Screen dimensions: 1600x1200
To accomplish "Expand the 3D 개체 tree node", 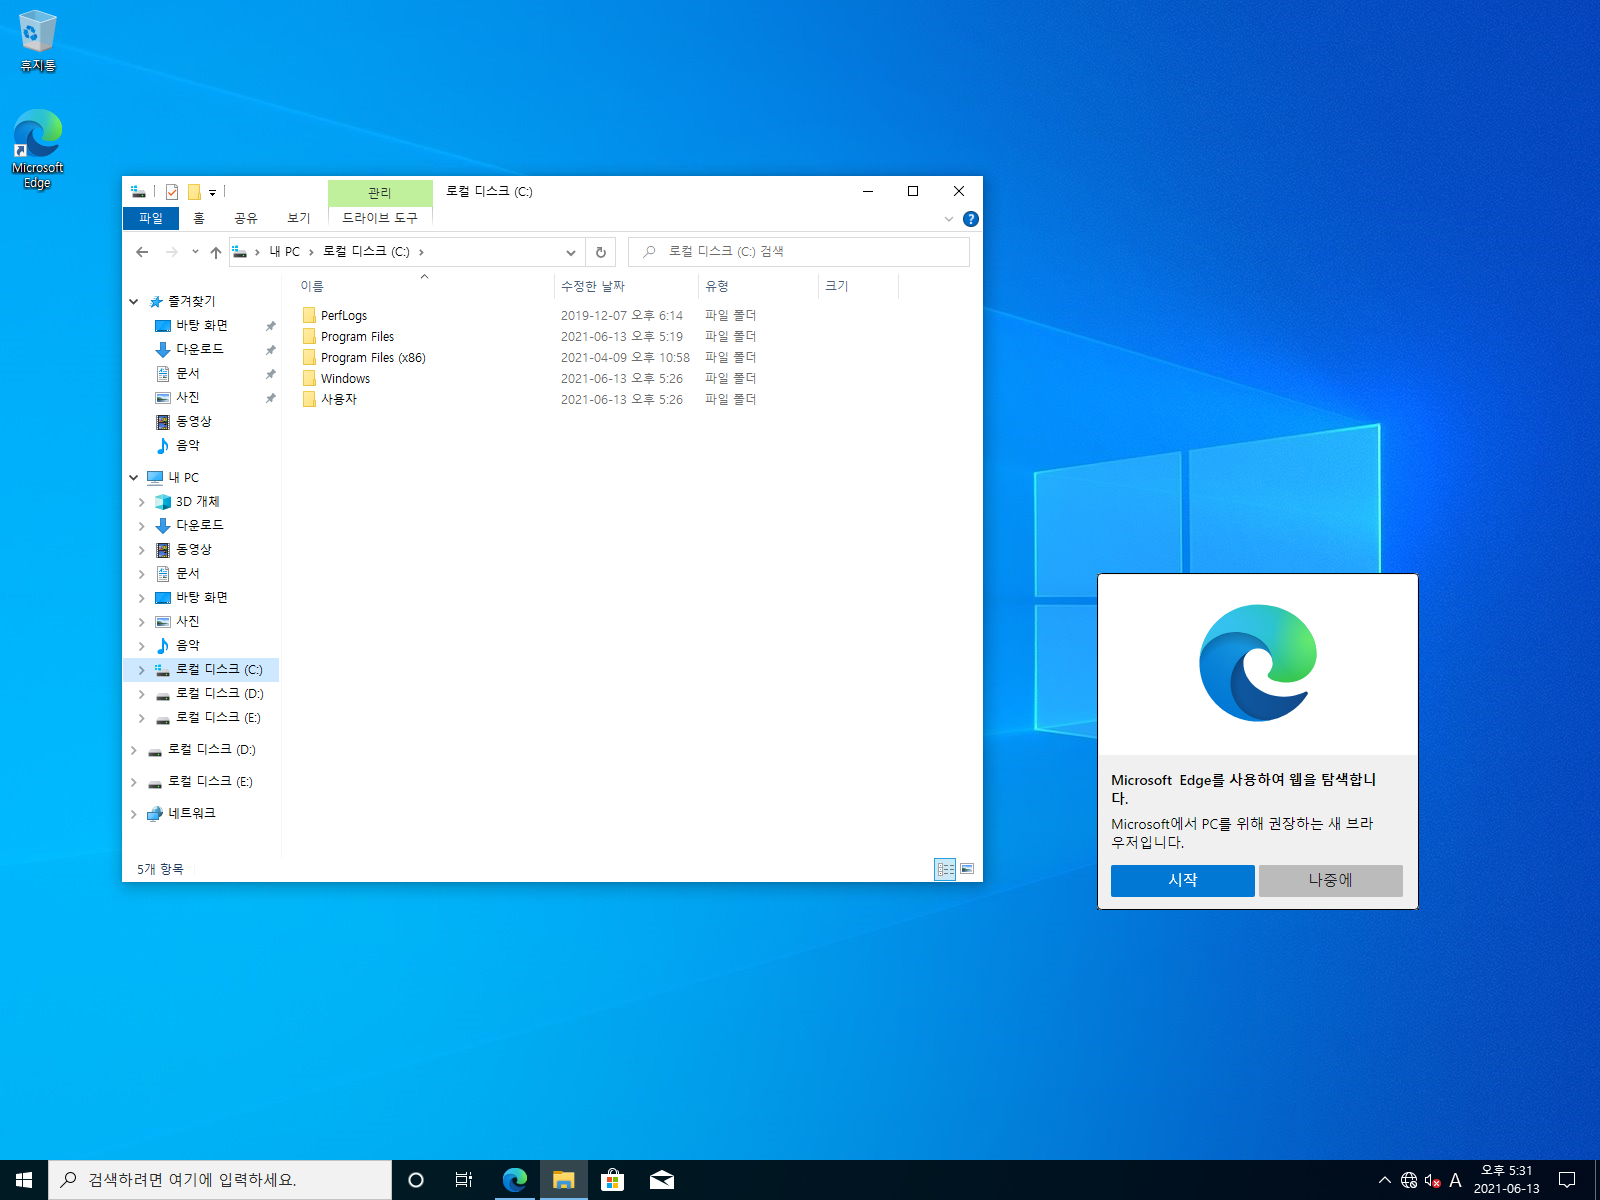I will (x=141, y=502).
